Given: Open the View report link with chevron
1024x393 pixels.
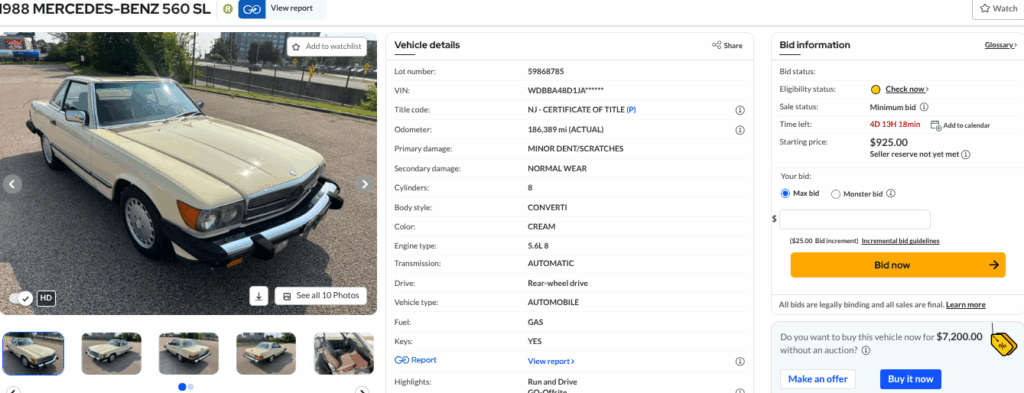Looking at the screenshot, I should [551, 361].
